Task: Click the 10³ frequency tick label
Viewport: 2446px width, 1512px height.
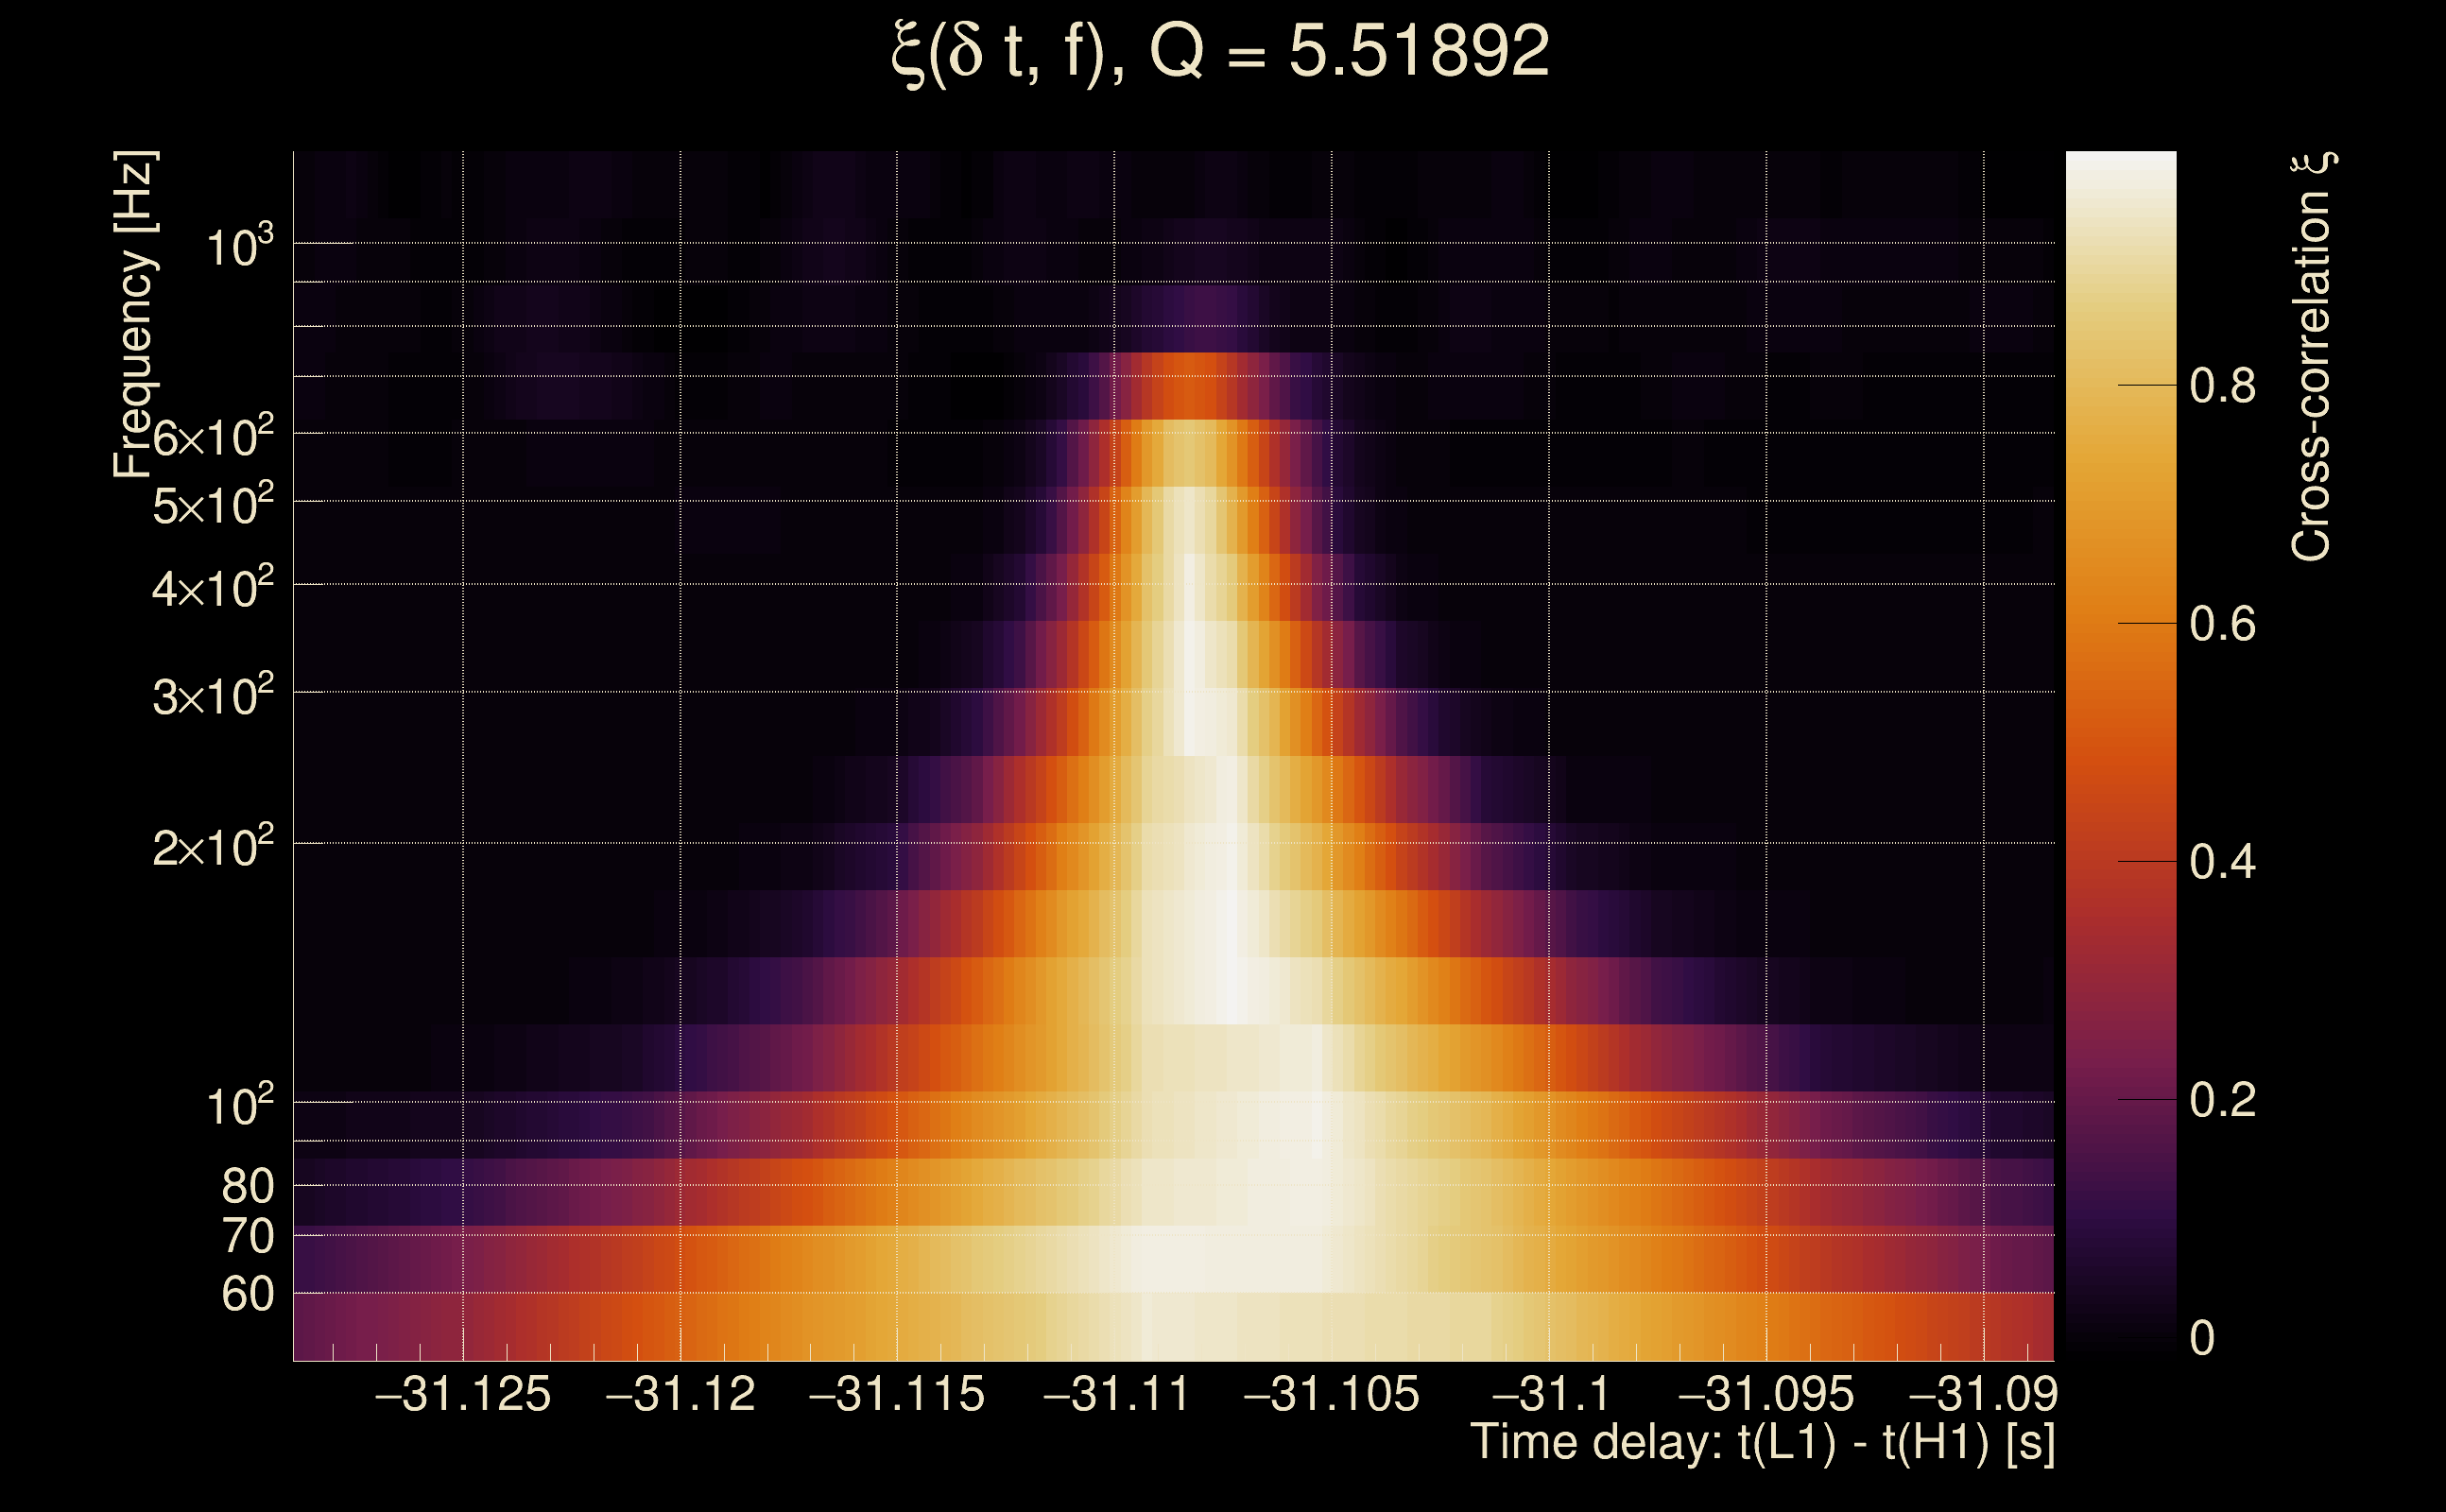Action: point(239,246)
